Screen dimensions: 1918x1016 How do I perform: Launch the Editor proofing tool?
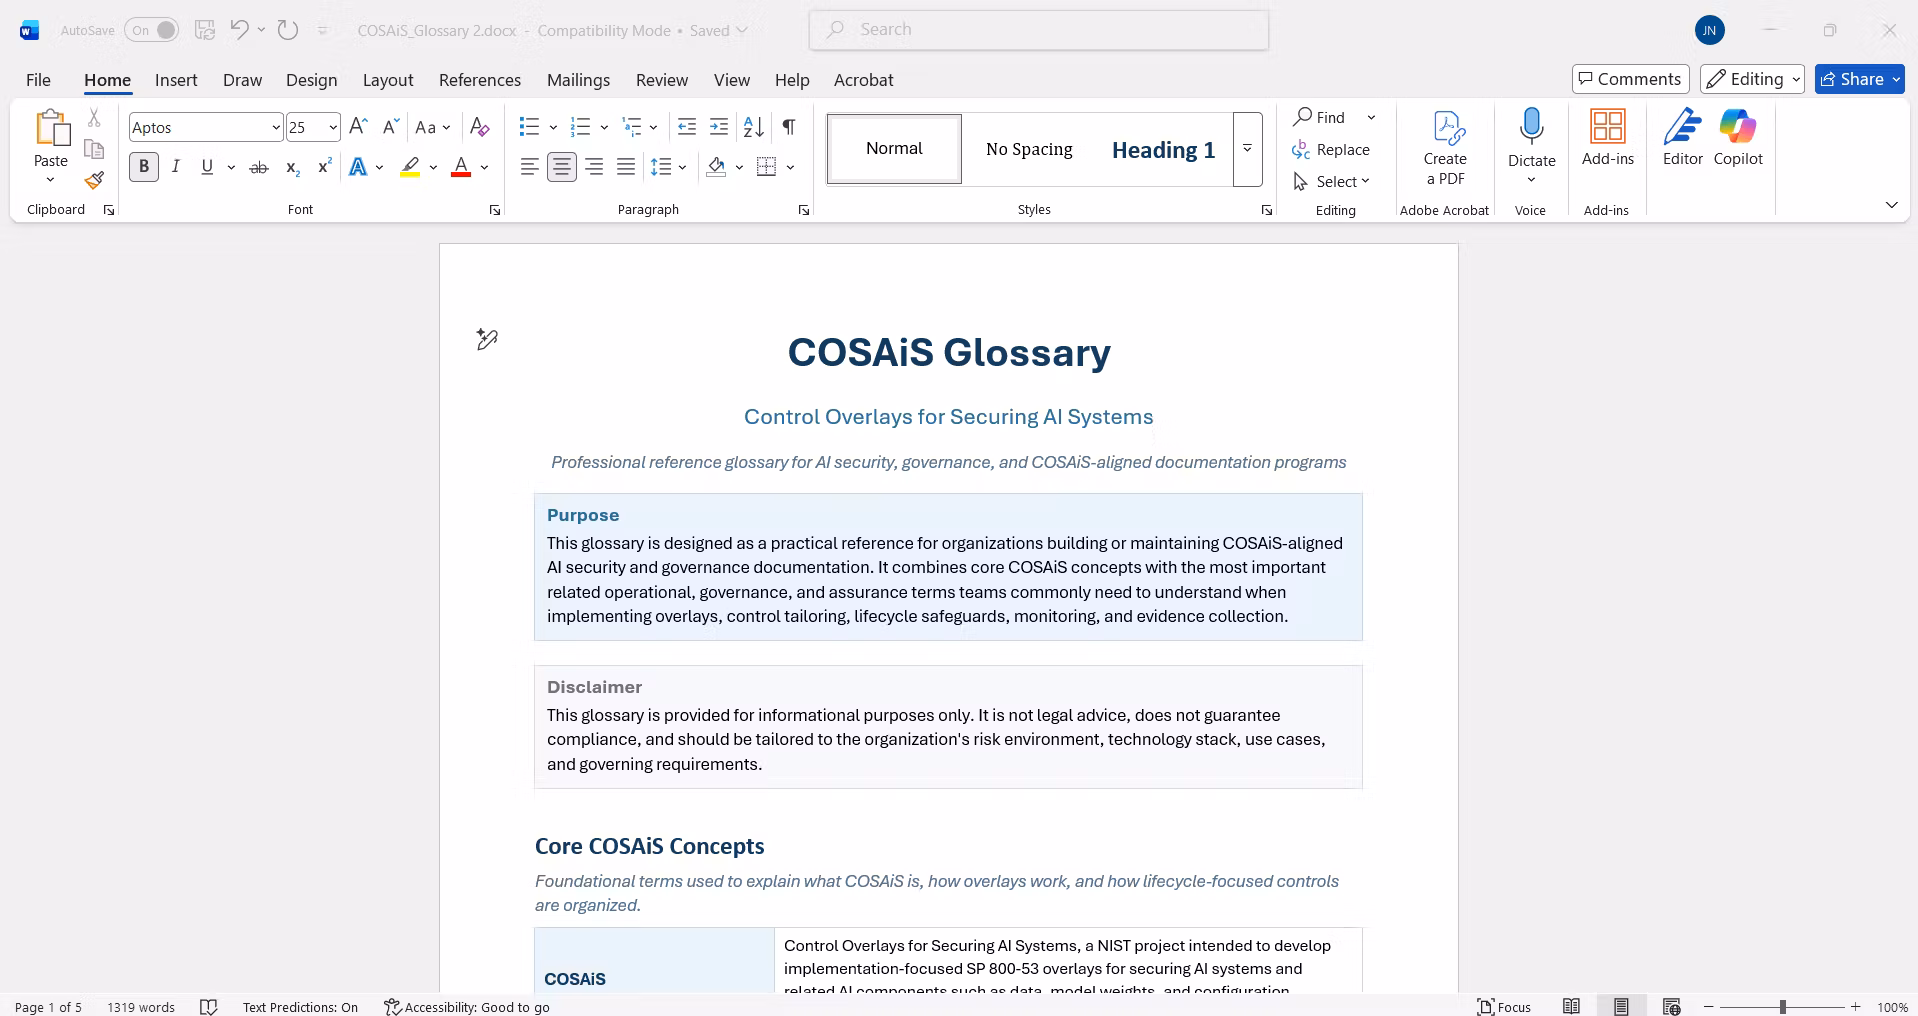1683,138
